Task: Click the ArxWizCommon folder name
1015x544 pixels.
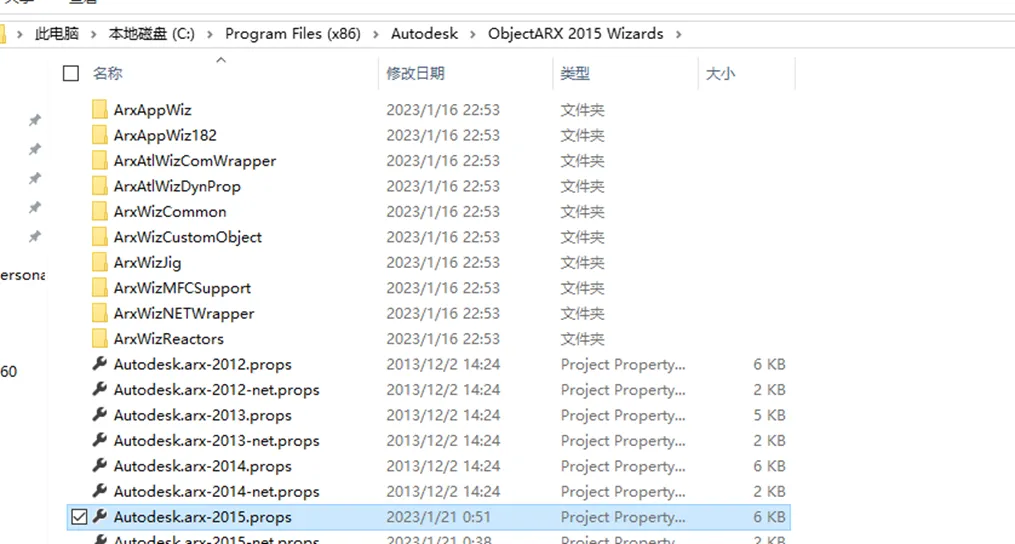Action: coord(170,212)
